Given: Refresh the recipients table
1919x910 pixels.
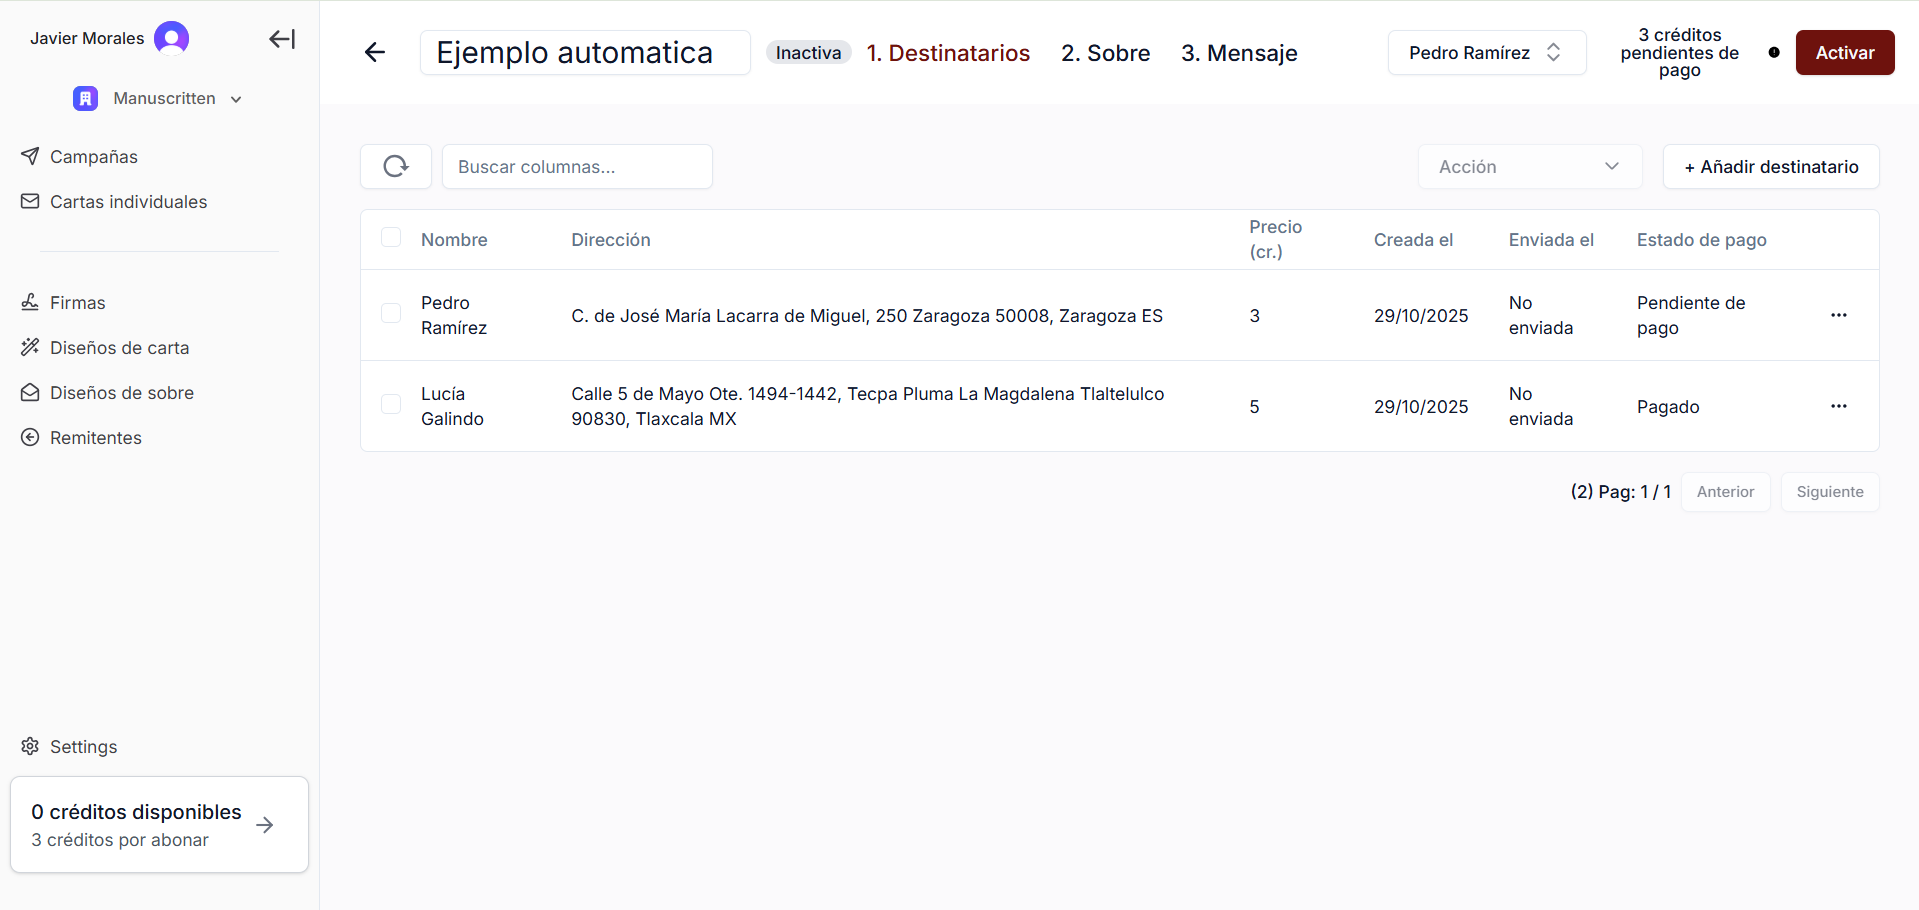Looking at the screenshot, I should click(x=396, y=166).
